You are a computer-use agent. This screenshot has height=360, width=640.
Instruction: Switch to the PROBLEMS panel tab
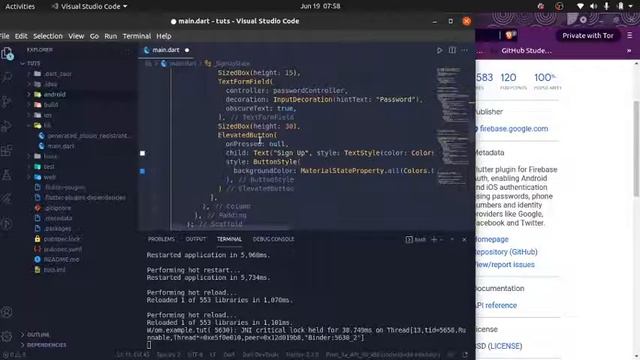pos(161,239)
